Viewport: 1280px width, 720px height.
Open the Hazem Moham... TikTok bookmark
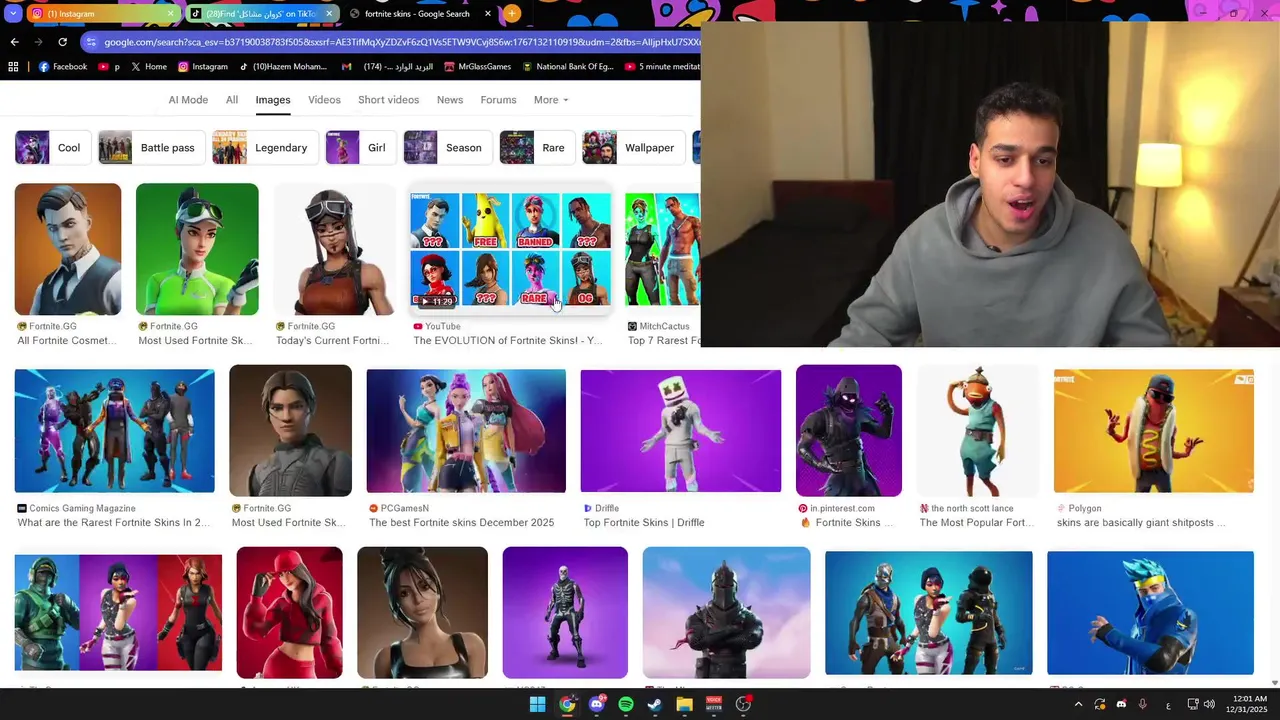tap(283, 67)
